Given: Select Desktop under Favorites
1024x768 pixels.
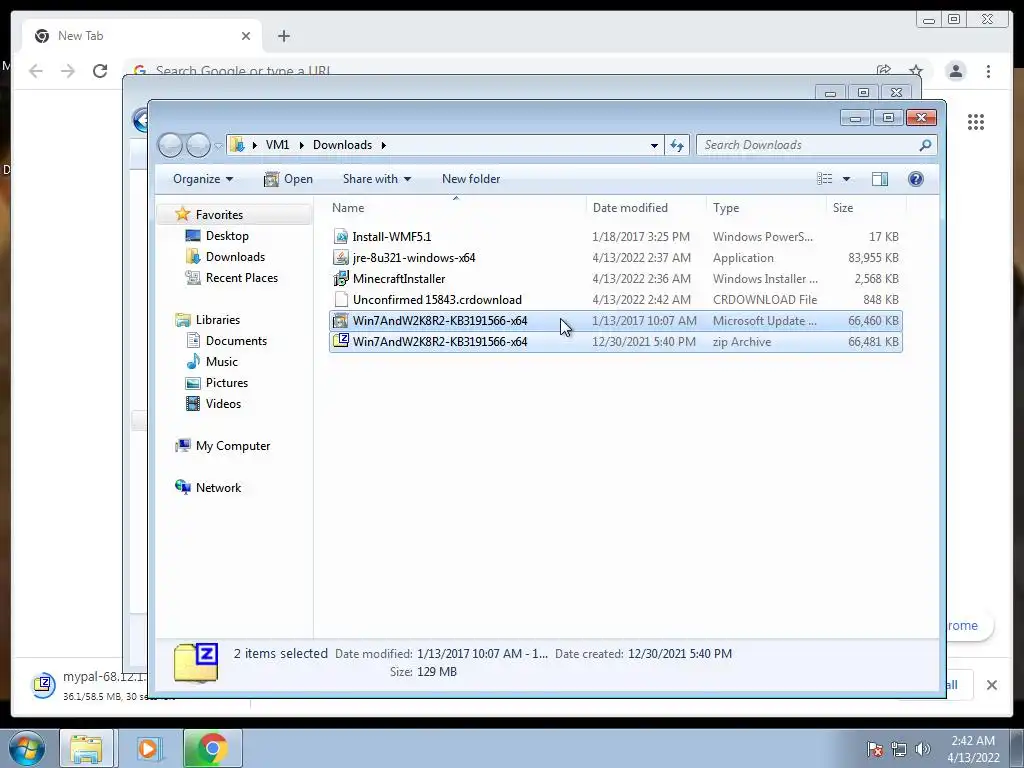Looking at the screenshot, I should pyautogui.click(x=227, y=236).
